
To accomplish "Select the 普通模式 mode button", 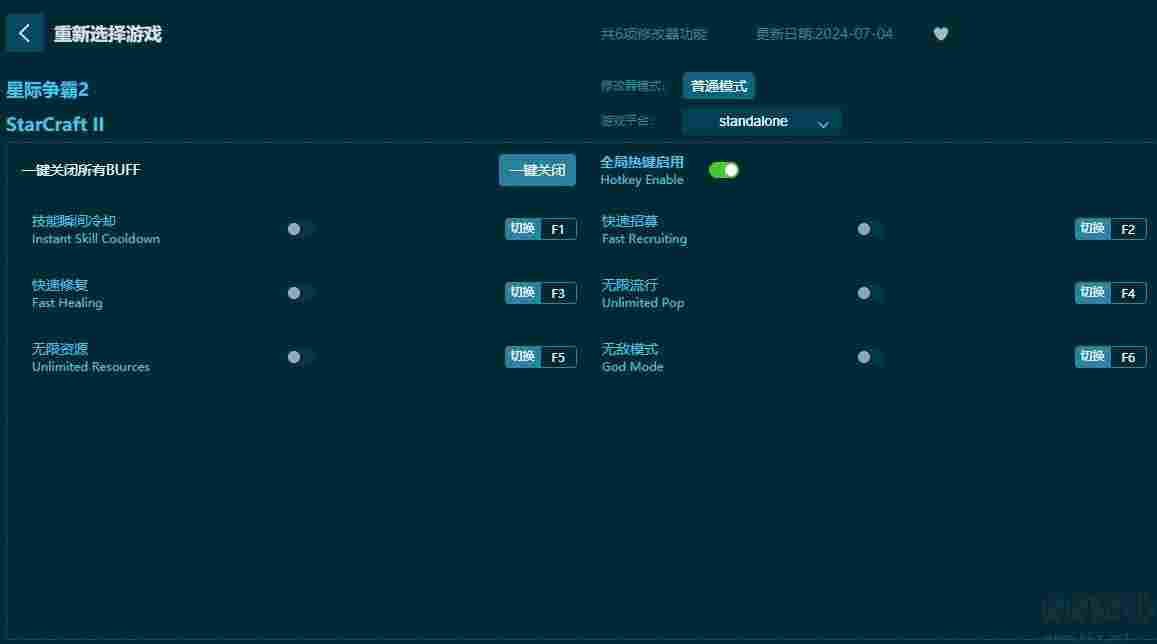I will pos(718,86).
